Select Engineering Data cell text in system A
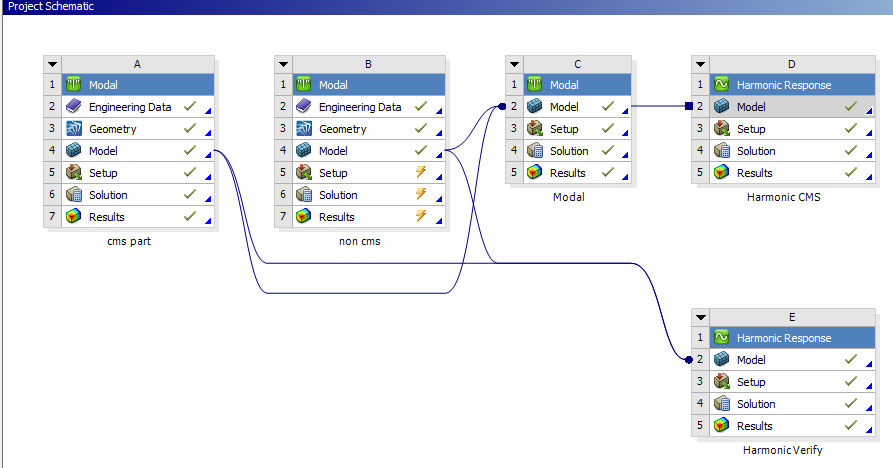Viewport: 893px width, 468px height. (x=130, y=107)
